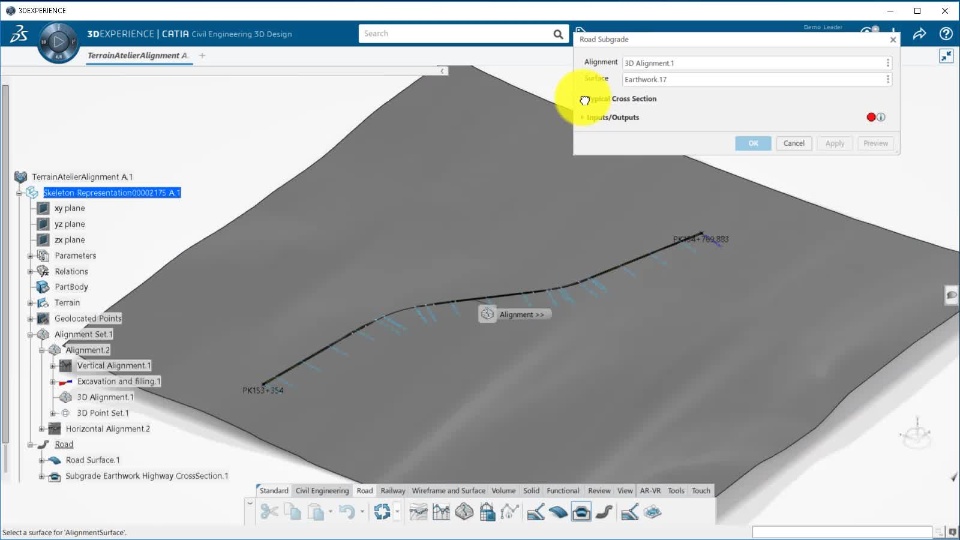Expand Horizontal Alignment.2 node

click(x=42, y=429)
